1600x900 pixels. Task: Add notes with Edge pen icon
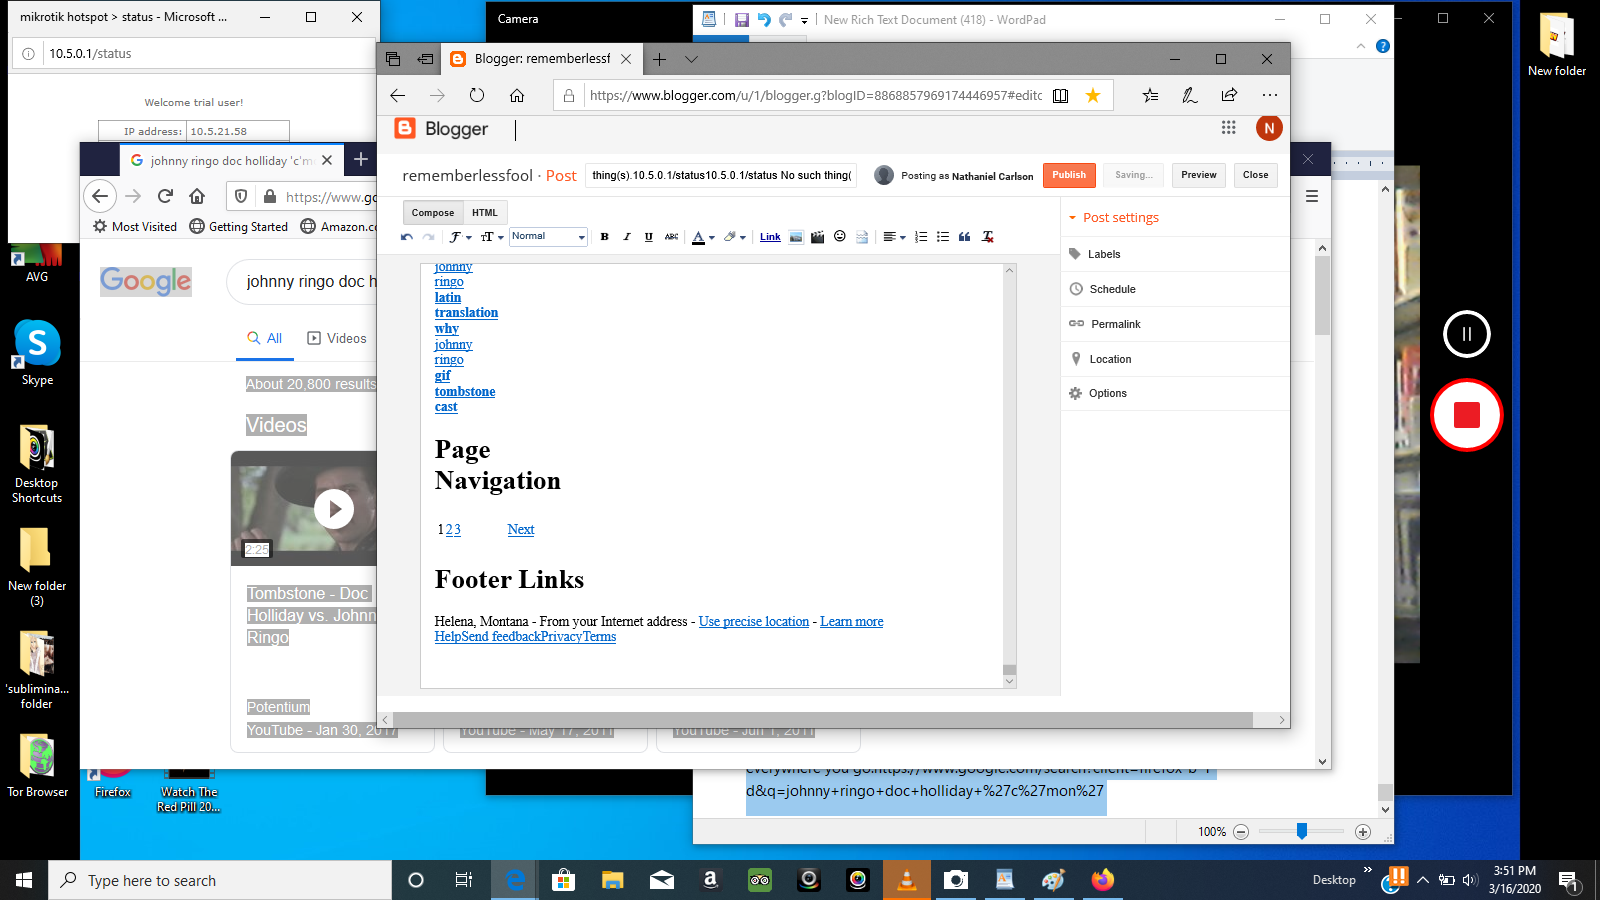[1190, 95]
